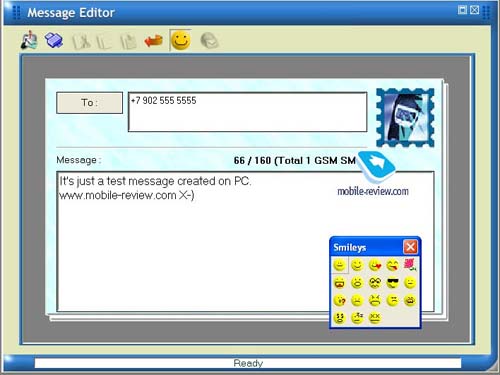Insert the glasses nerd smiley
This screenshot has height=375, width=500.
(375, 283)
